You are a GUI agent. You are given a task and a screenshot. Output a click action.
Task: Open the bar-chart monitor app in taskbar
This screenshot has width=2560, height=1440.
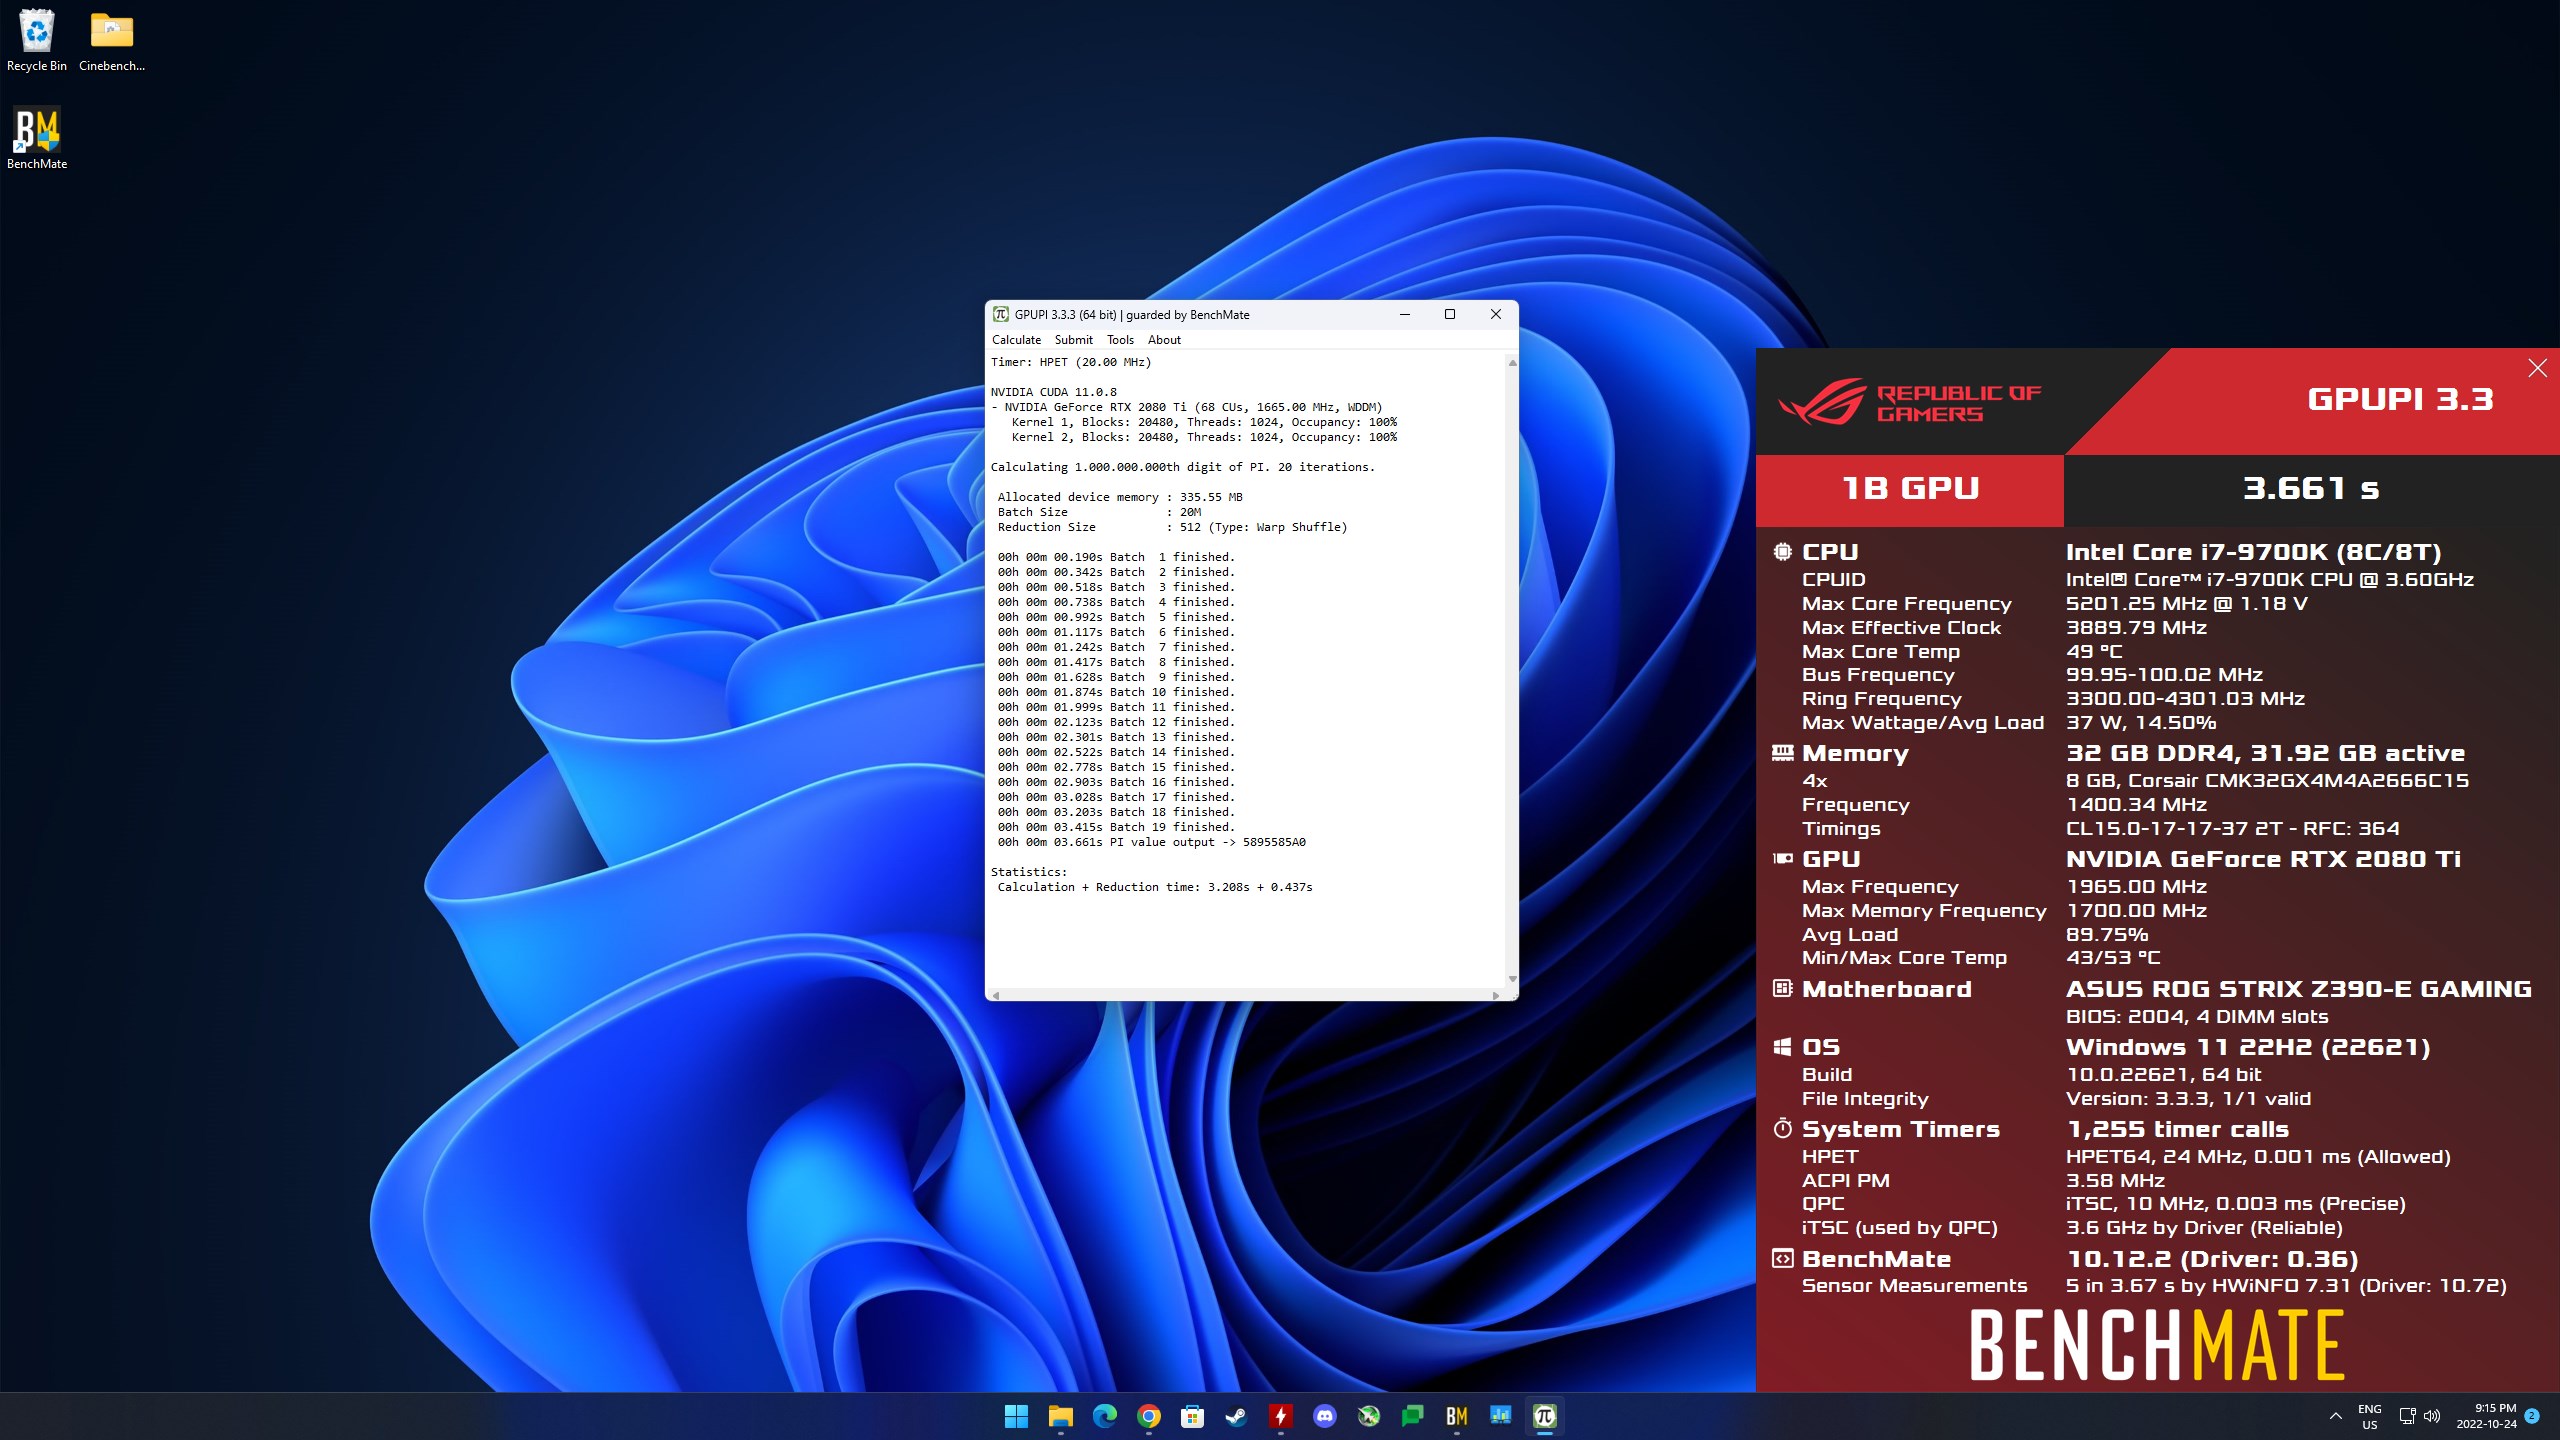pos(1500,1416)
